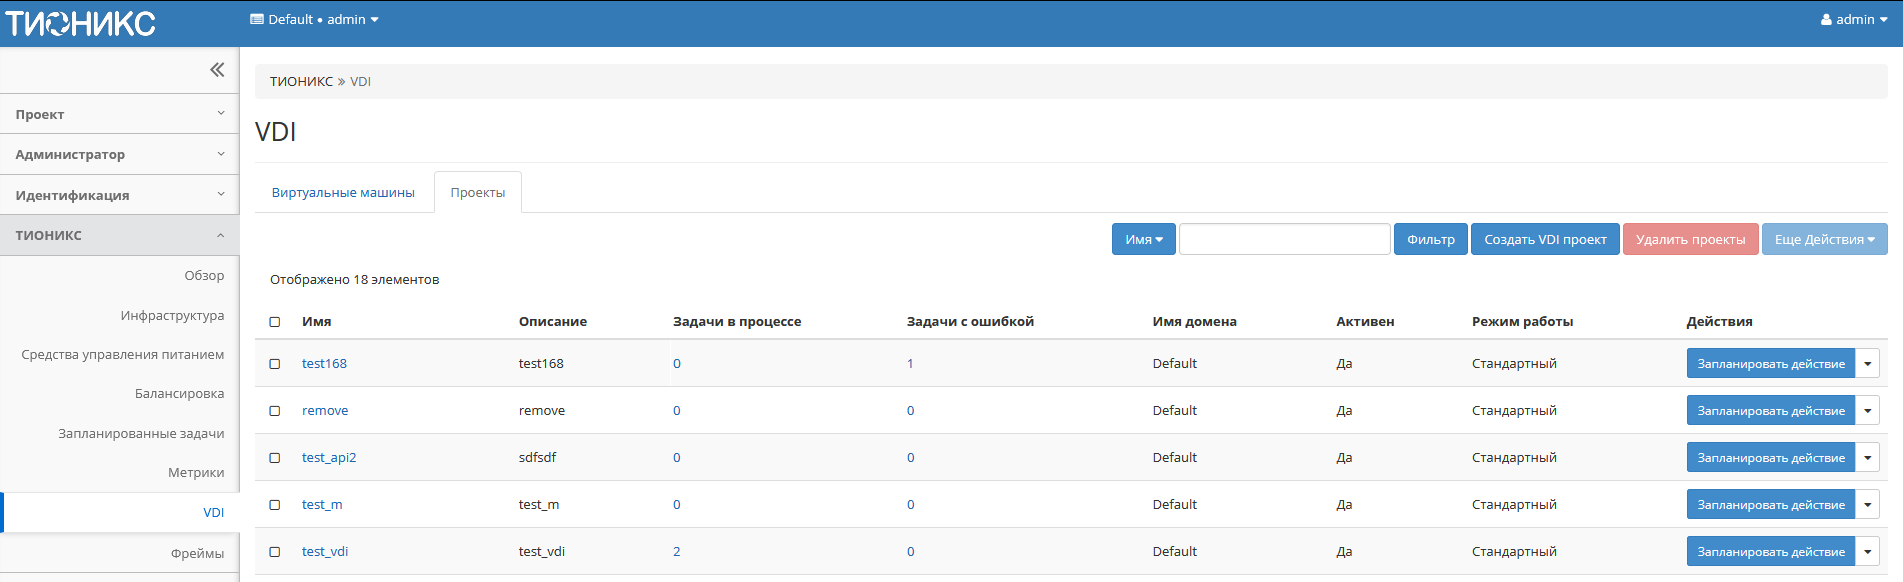Viewport: 1903px width, 582px height.
Task: Click the ТИОНИКС logo
Action: tap(80, 23)
